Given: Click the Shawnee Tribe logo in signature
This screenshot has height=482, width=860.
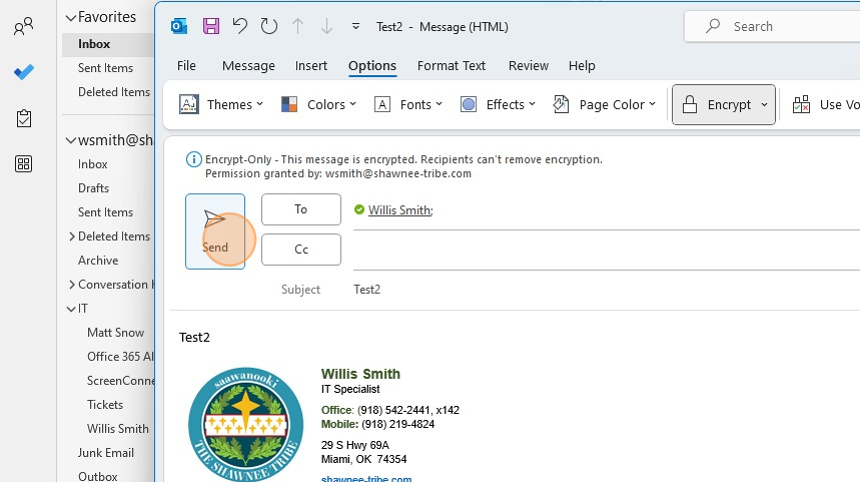Looking at the screenshot, I should coord(246,424).
